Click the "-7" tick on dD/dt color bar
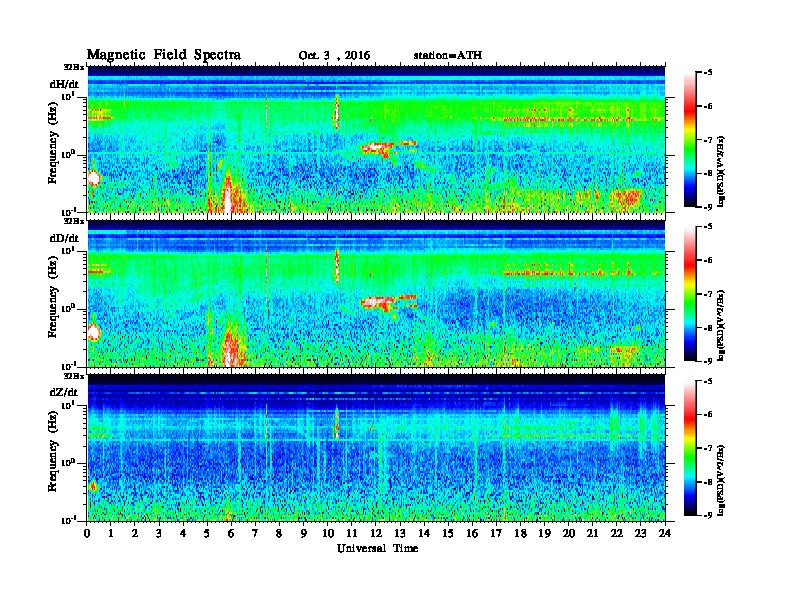The width and height of the screenshot is (792, 612). click(x=708, y=294)
